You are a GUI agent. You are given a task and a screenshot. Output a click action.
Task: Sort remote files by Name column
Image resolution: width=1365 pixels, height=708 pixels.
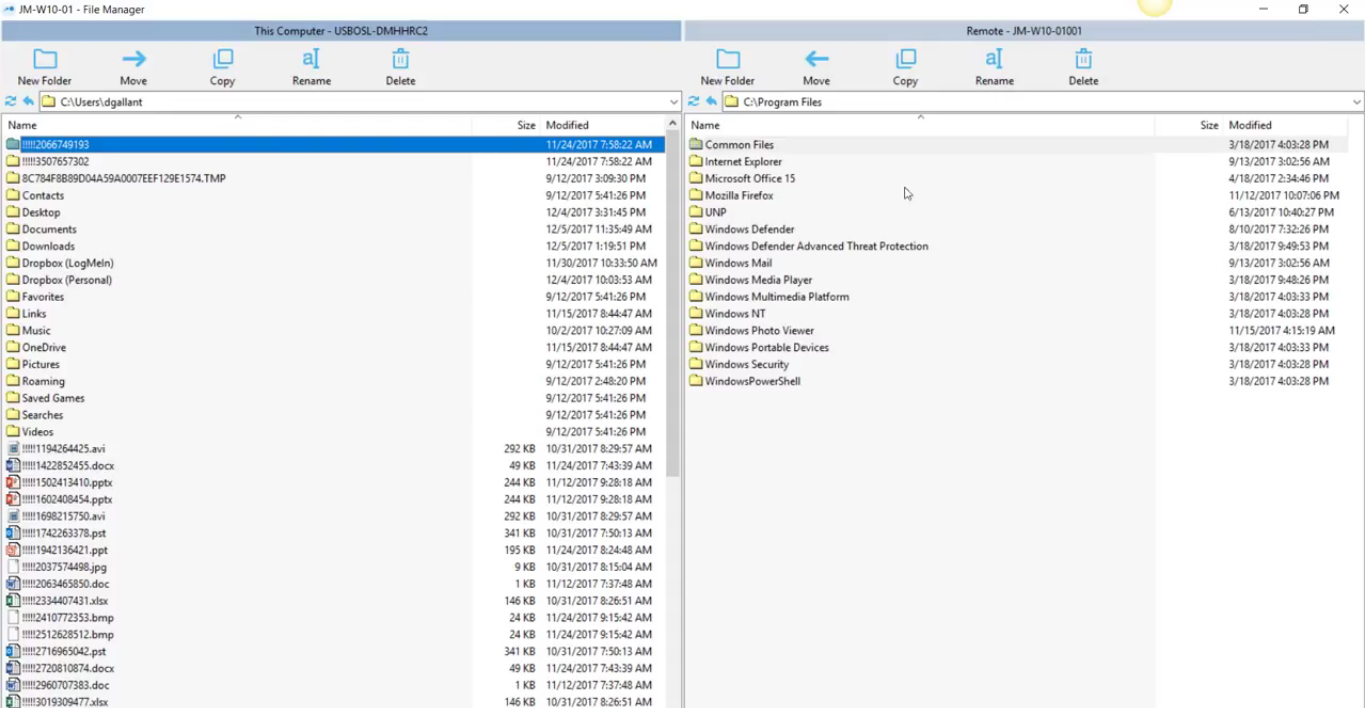pyautogui.click(x=706, y=125)
